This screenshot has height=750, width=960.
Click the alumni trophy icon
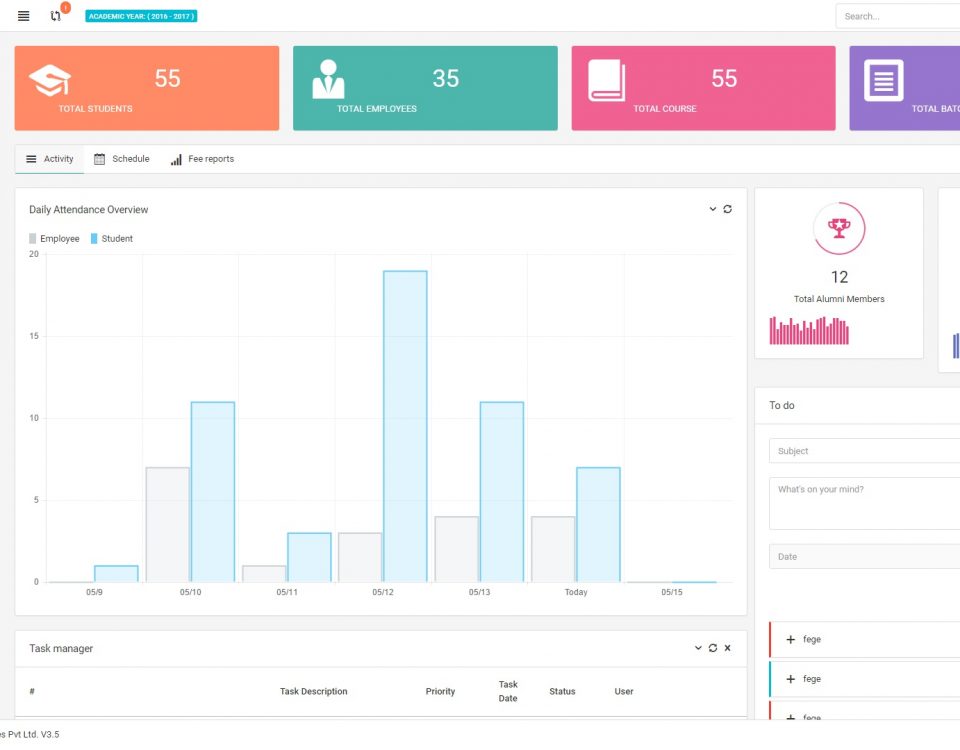click(839, 228)
